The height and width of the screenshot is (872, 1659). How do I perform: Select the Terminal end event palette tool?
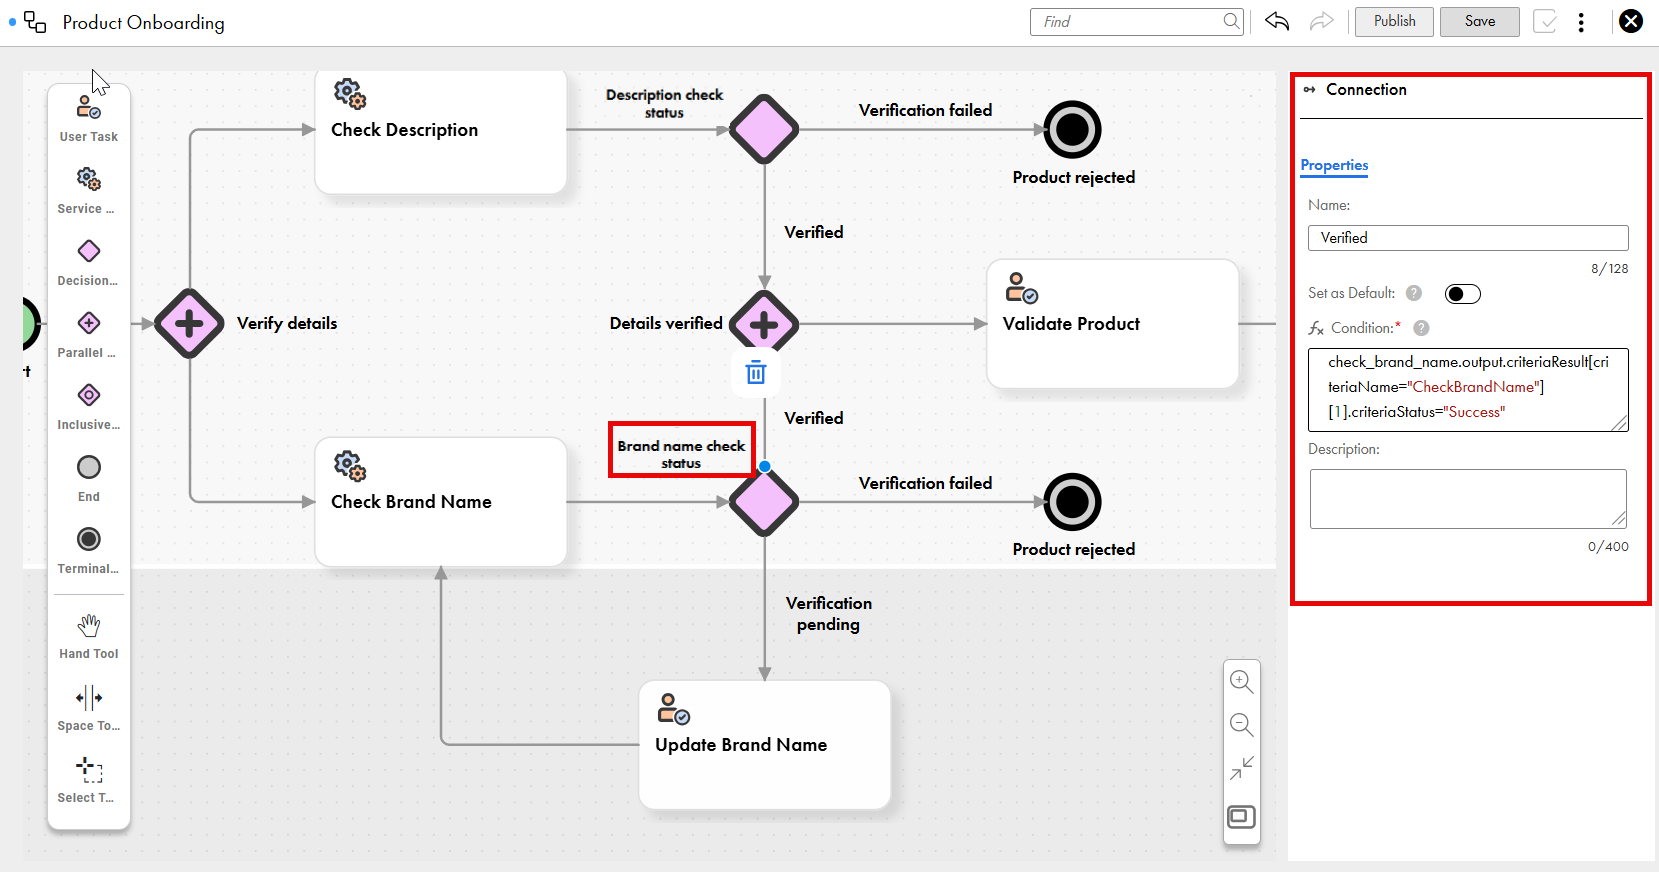89,550
